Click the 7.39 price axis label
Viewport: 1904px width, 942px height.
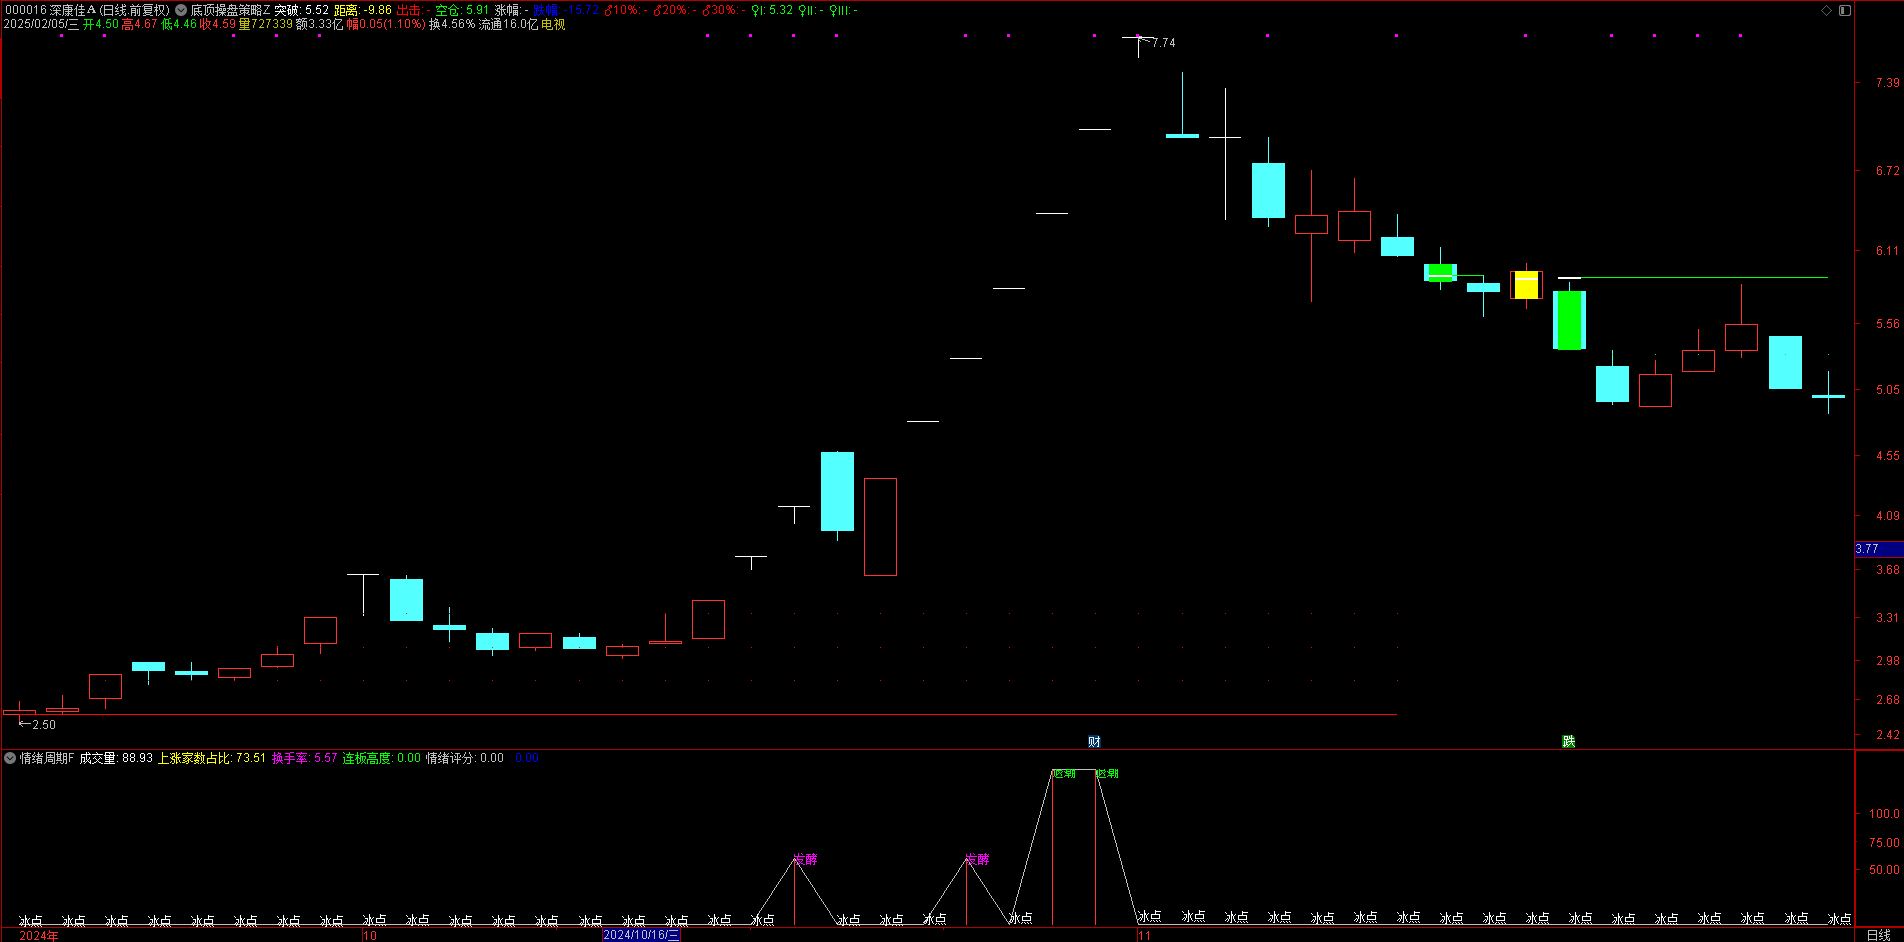1887,83
